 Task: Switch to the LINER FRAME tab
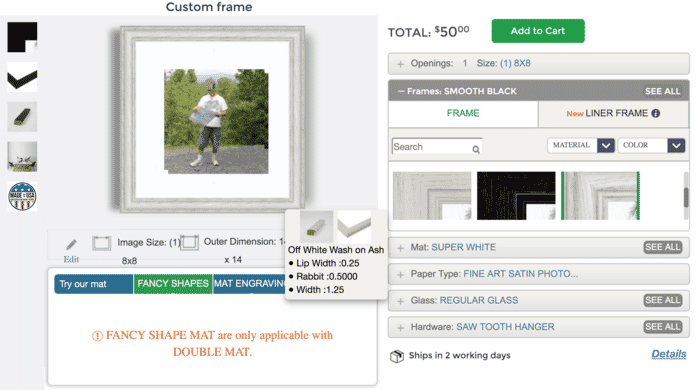(x=613, y=114)
